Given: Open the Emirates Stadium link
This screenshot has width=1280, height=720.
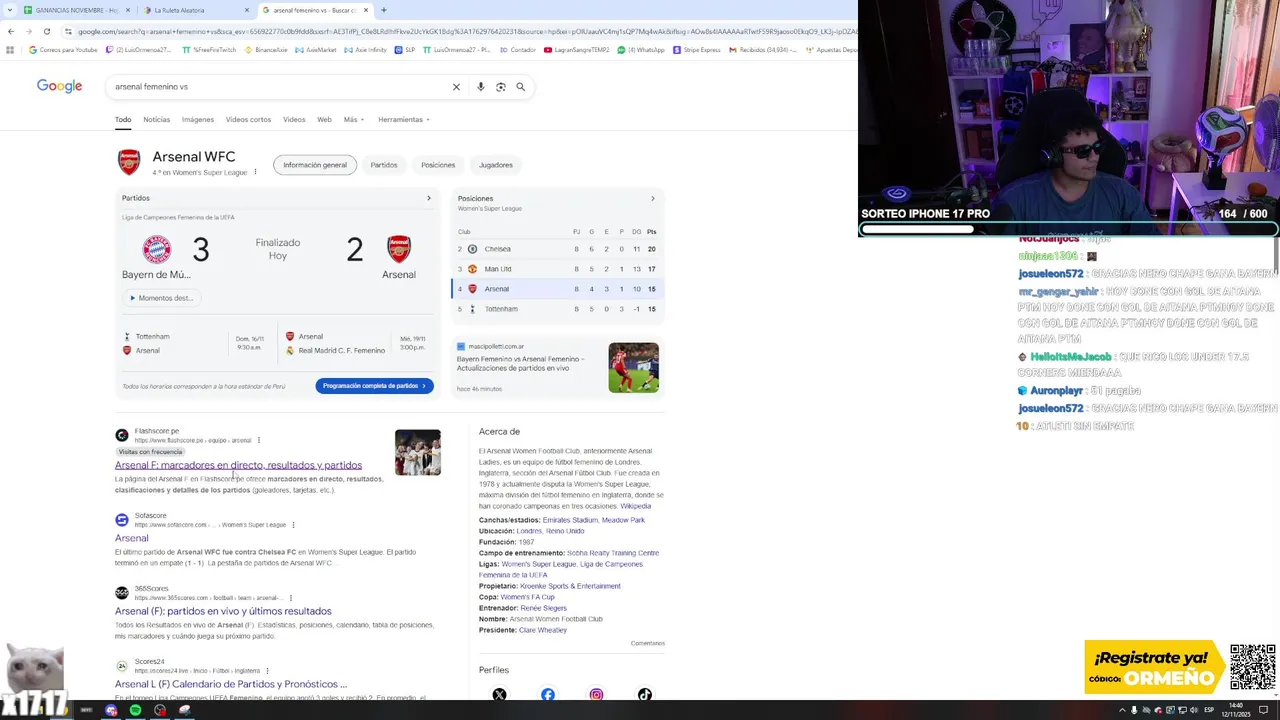Looking at the screenshot, I should (x=570, y=520).
